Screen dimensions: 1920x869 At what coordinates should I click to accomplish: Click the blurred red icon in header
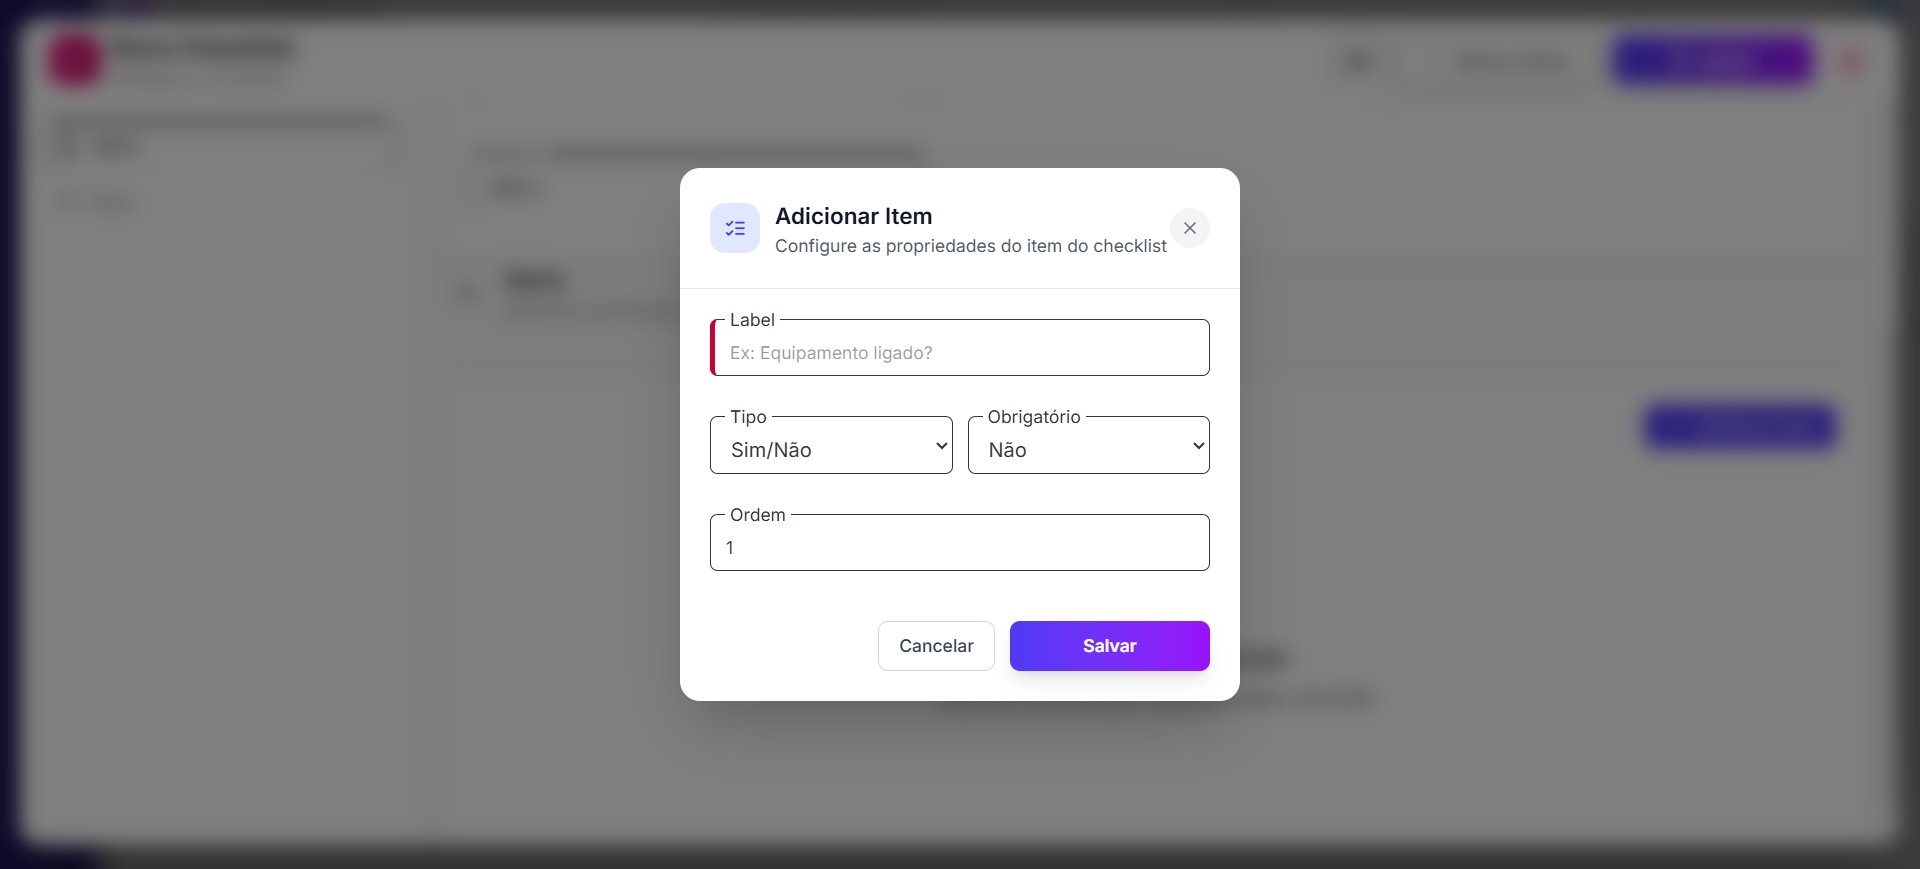click(x=1852, y=62)
